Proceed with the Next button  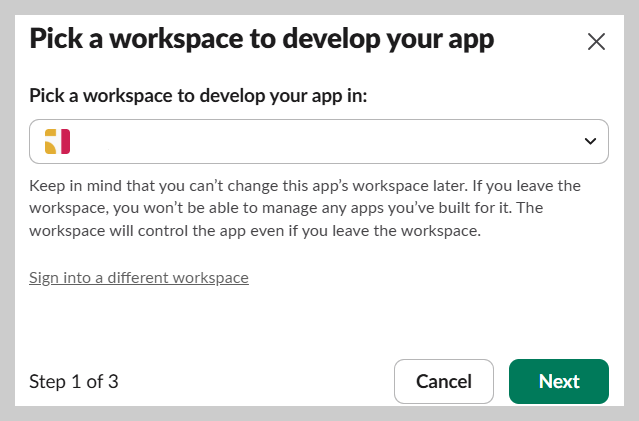(559, 381)
